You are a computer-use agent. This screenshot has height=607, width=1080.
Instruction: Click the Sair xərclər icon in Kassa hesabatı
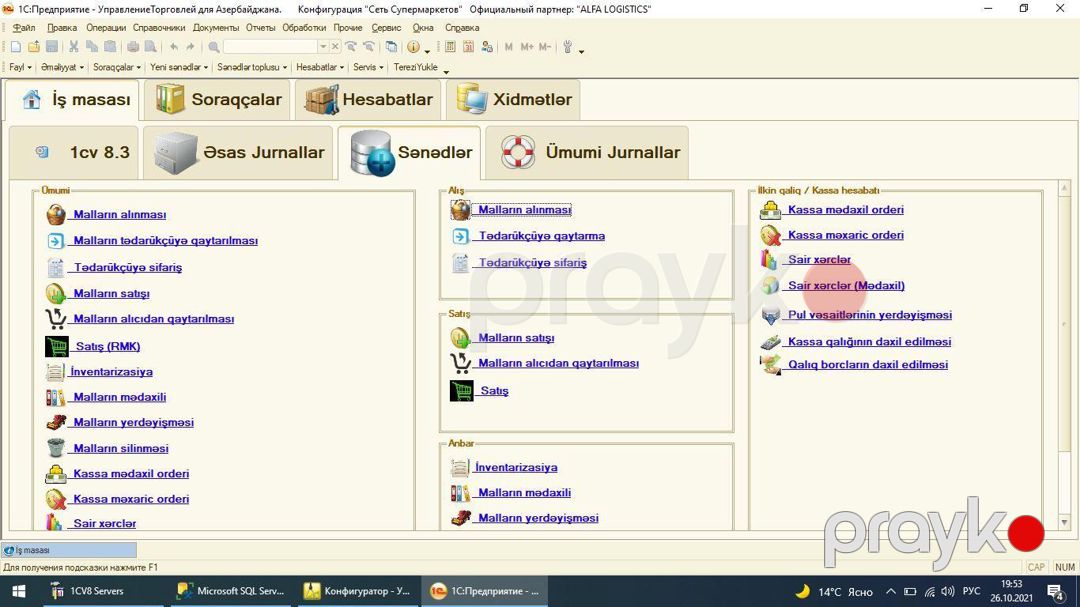(769, 260)
